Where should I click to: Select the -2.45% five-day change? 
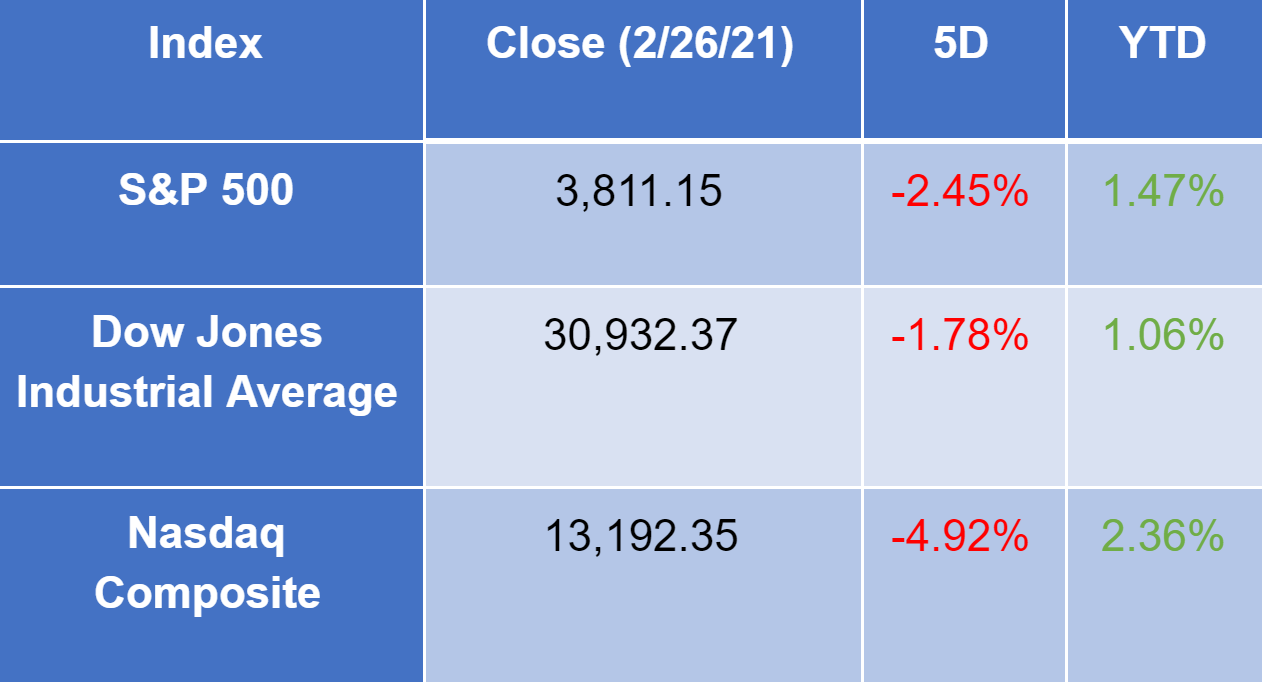(x=960, y=191)
